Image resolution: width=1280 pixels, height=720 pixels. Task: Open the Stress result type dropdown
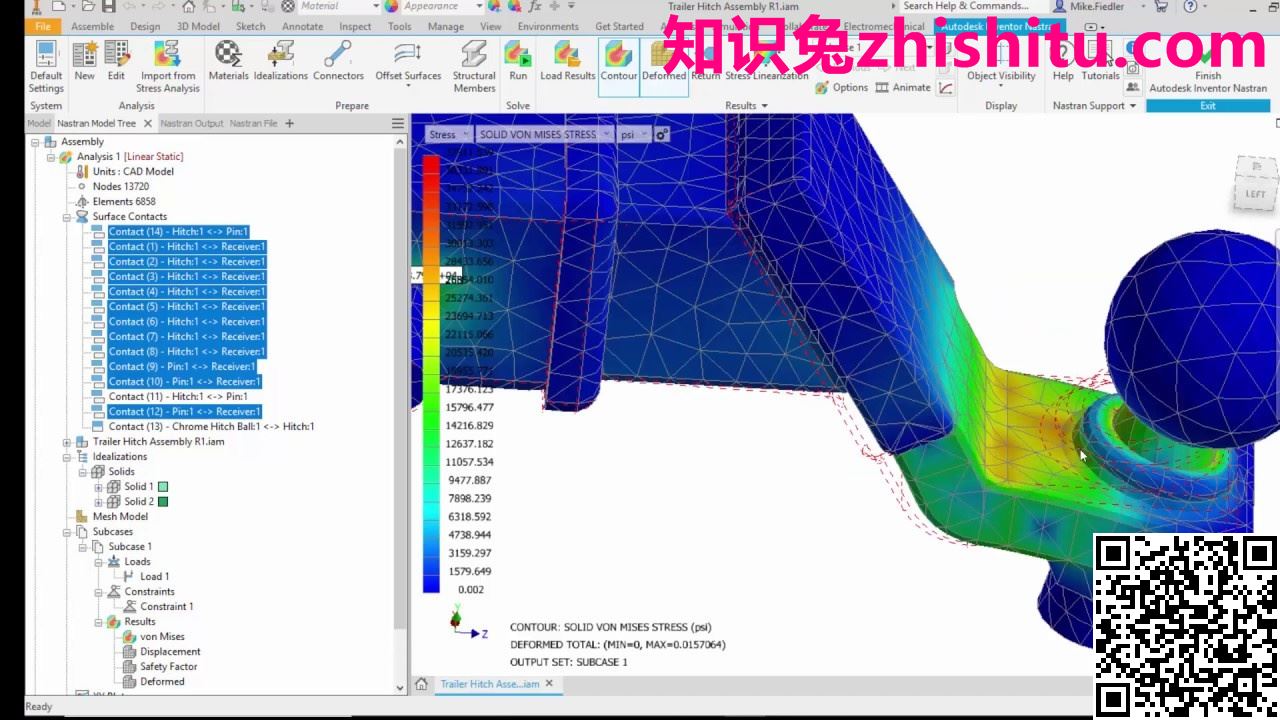tap(447, 134)
